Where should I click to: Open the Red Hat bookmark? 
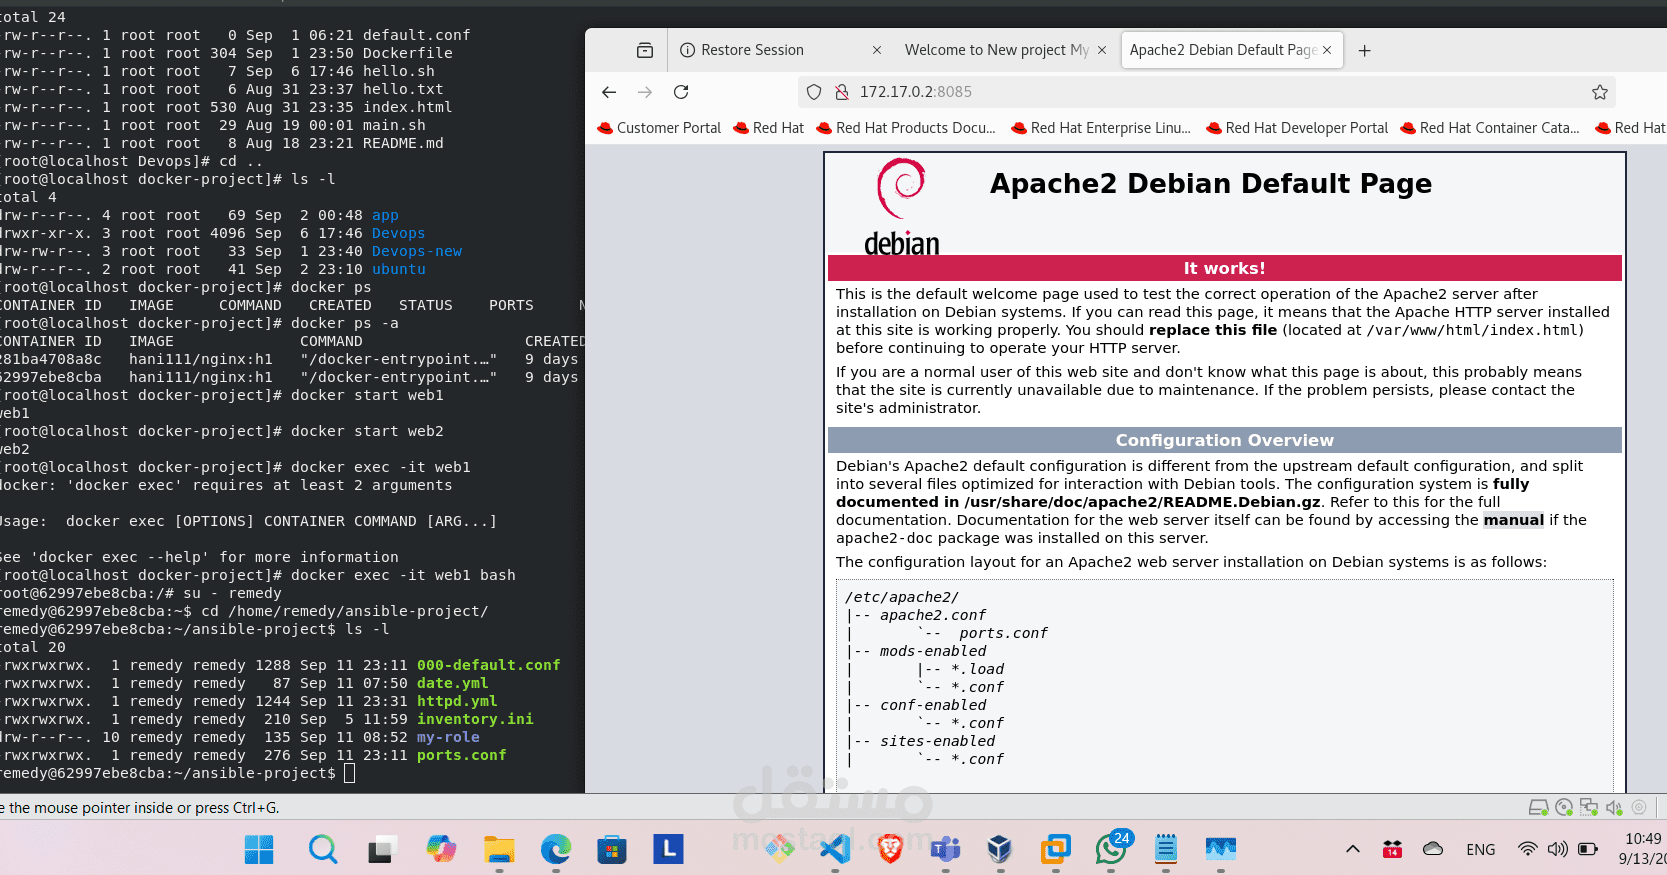768,128
